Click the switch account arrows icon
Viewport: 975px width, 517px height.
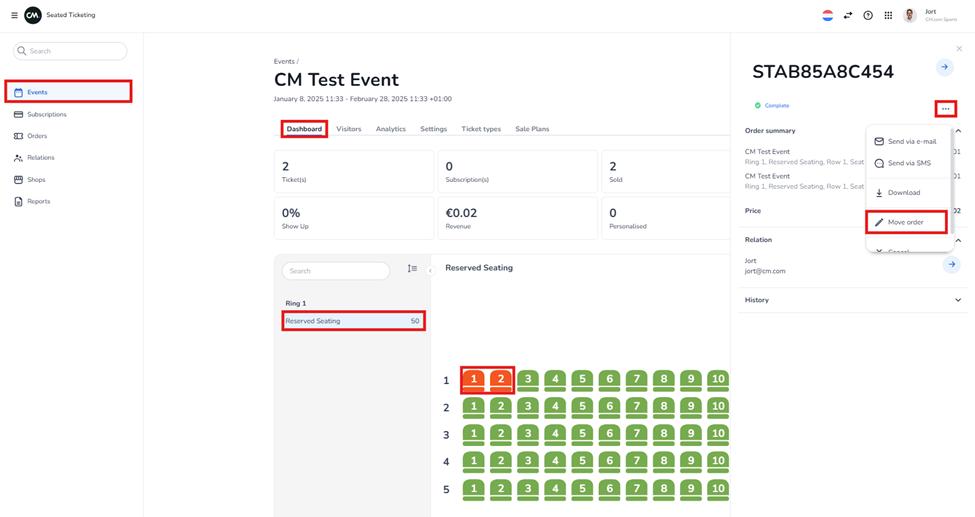coord(848,15)
